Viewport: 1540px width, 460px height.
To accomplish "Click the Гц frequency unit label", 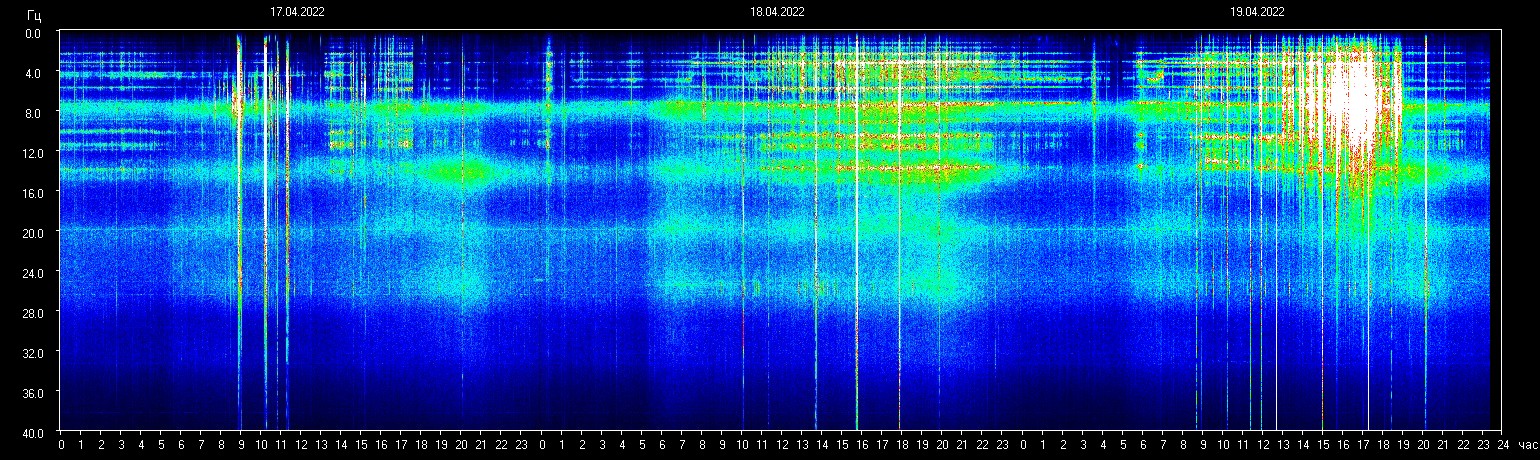I will pos(34,14).
